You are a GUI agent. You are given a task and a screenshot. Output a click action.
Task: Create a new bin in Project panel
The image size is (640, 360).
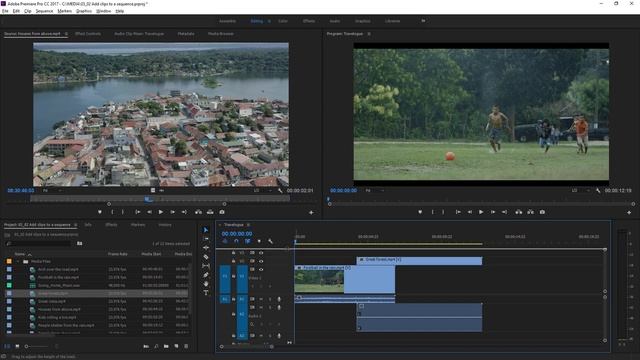(x=166, y=346)
